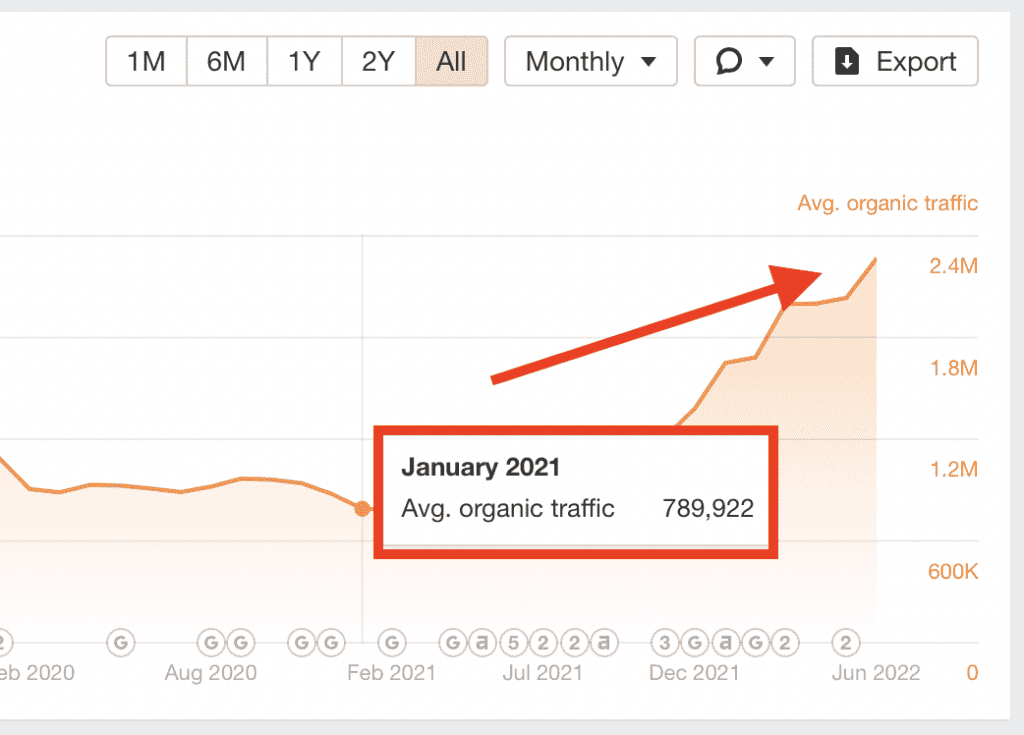Click the download icon in Export button
The image size is (1024, 735).
(847, 62)
